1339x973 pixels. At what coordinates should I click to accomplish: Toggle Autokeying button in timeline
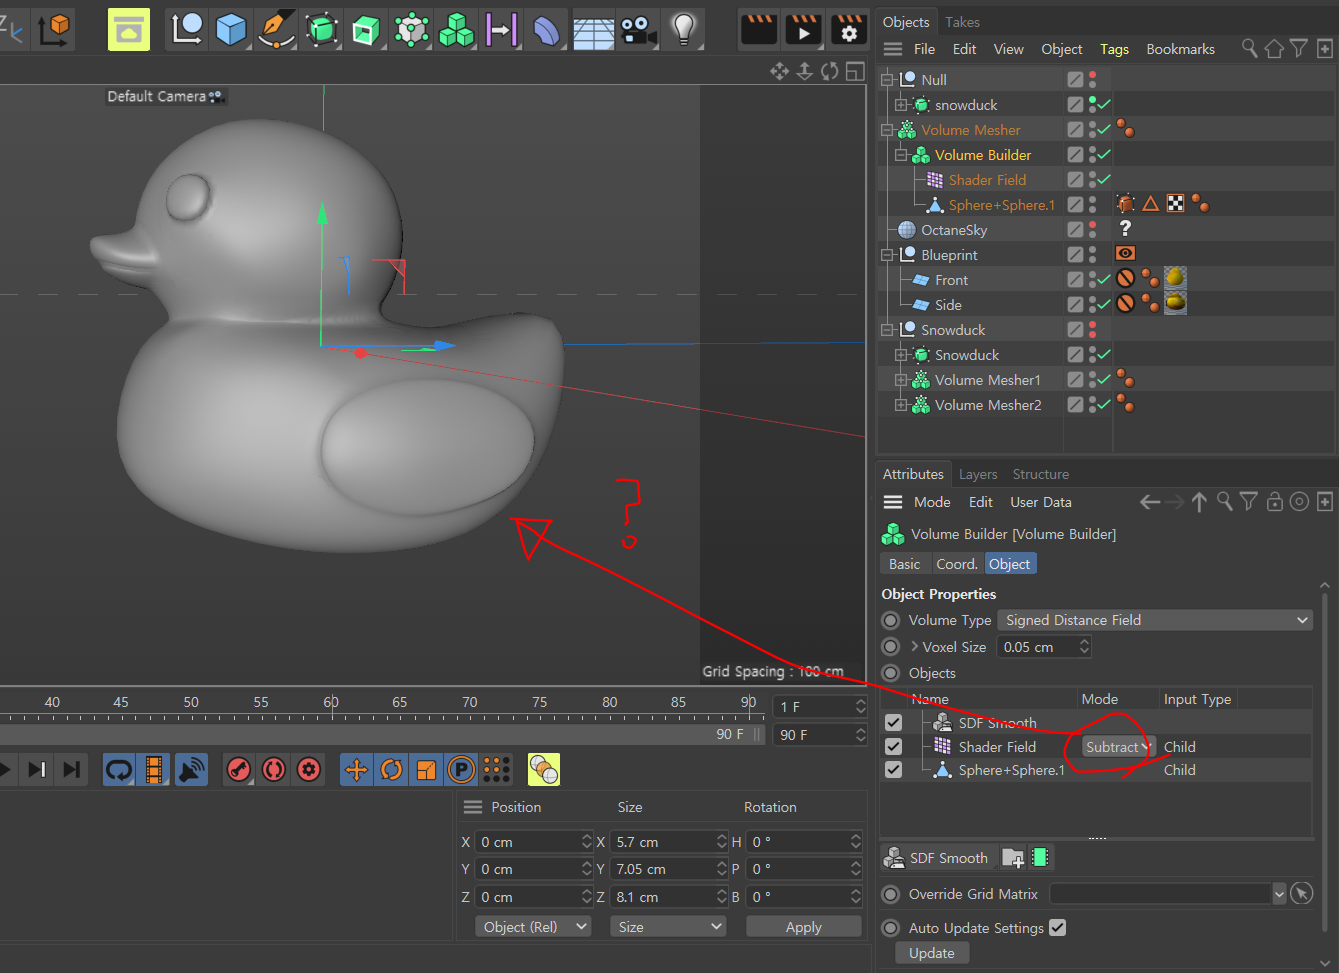(273, 769)
